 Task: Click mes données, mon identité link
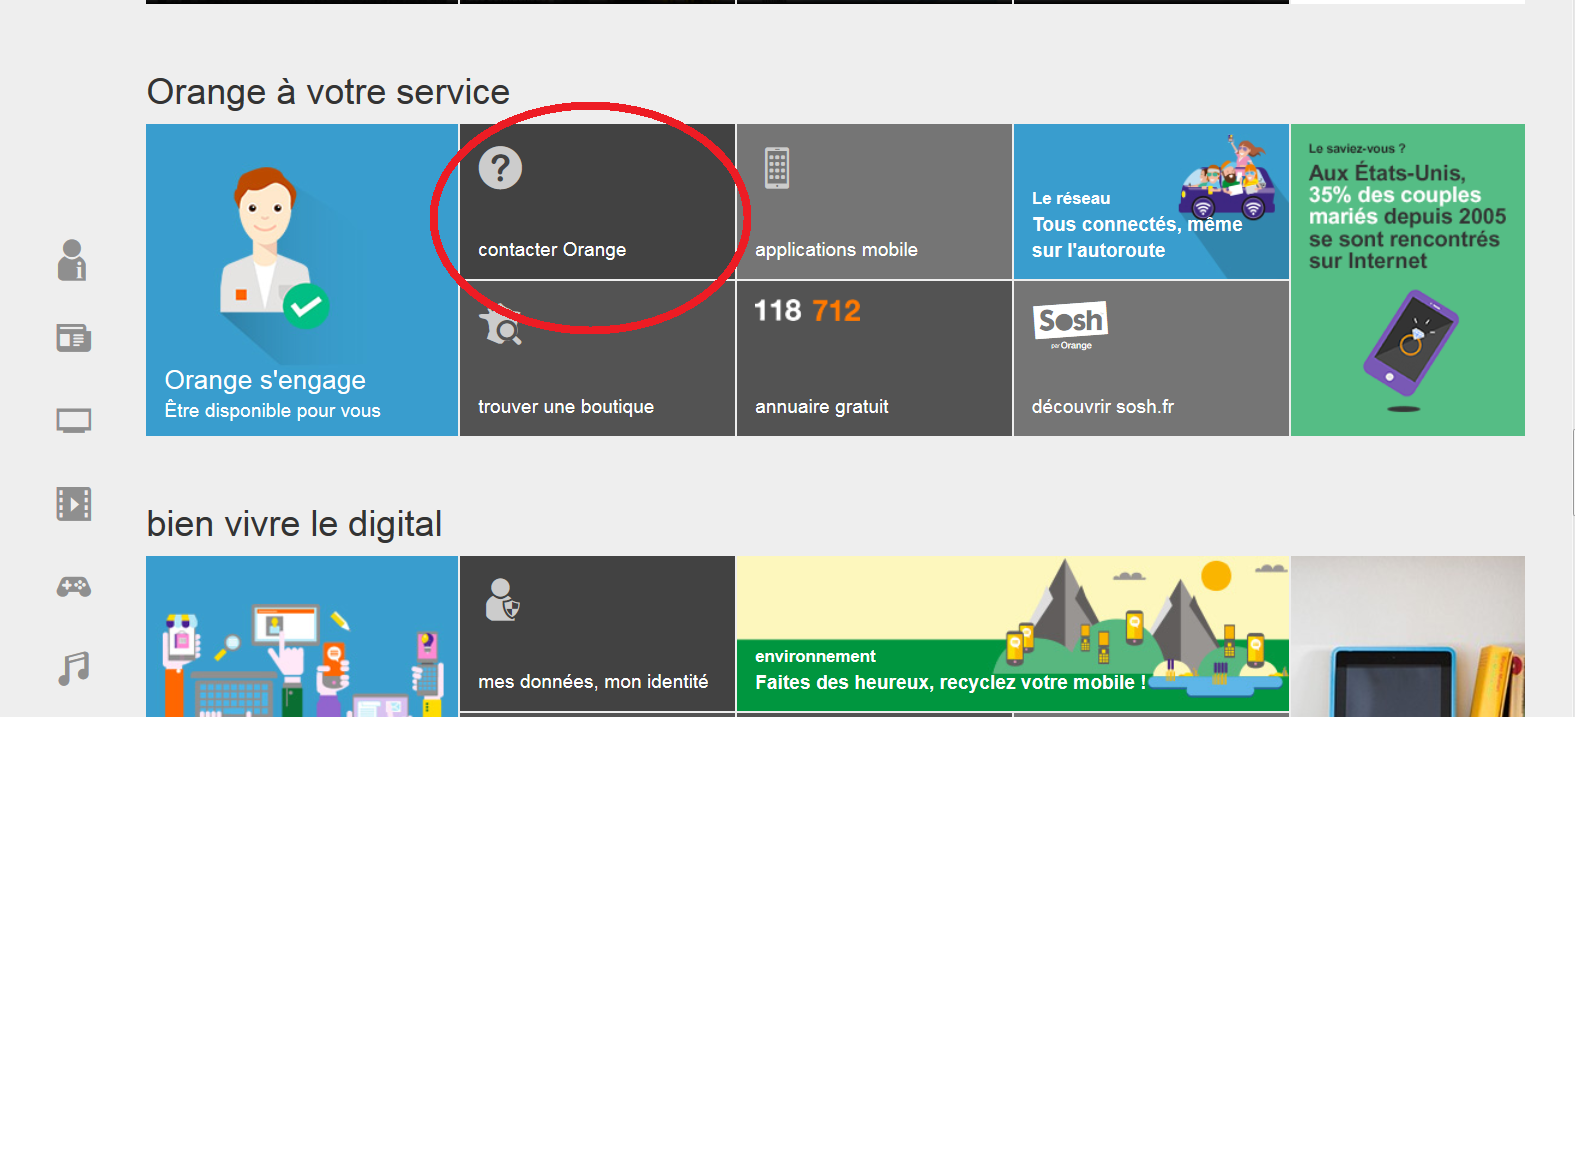(x=593, y=682)
